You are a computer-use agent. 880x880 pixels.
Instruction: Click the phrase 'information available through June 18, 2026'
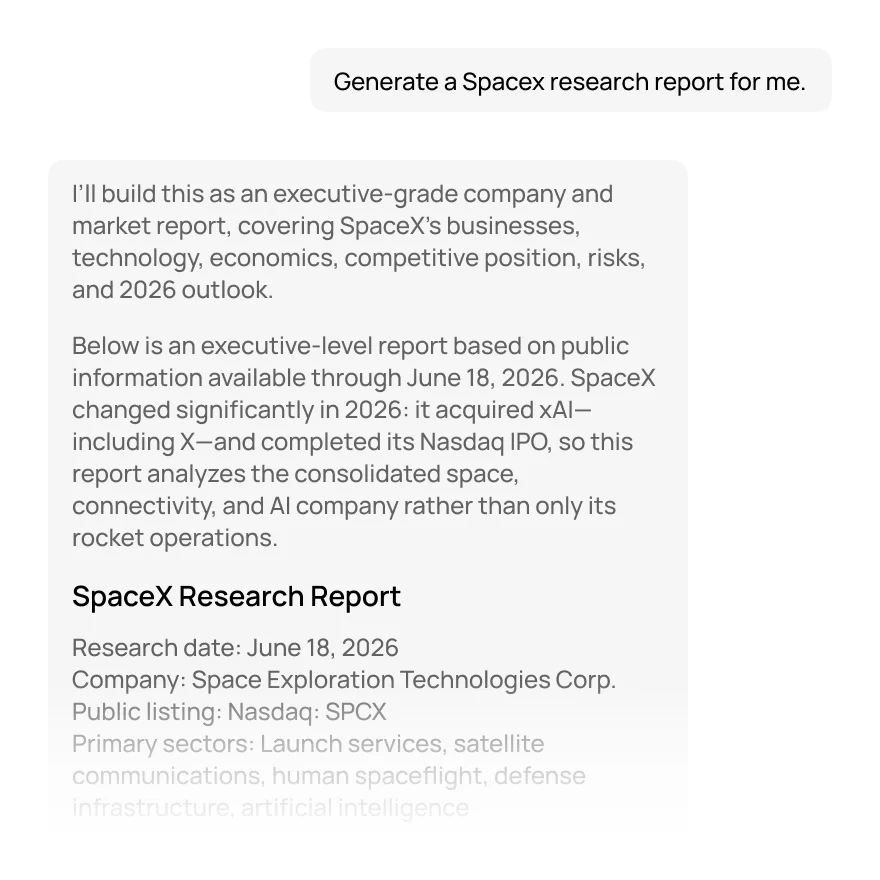click(318, 378)
